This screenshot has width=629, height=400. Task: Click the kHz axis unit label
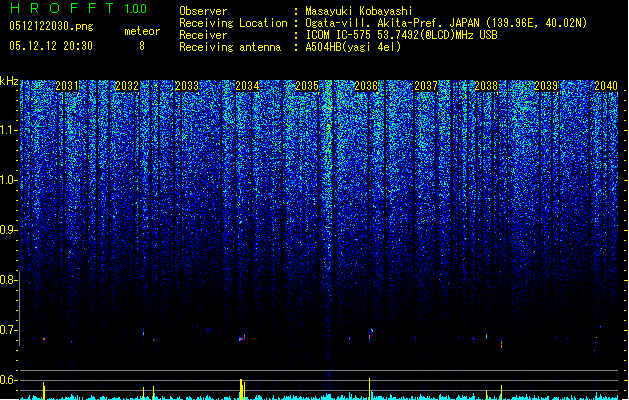[9, 81]
